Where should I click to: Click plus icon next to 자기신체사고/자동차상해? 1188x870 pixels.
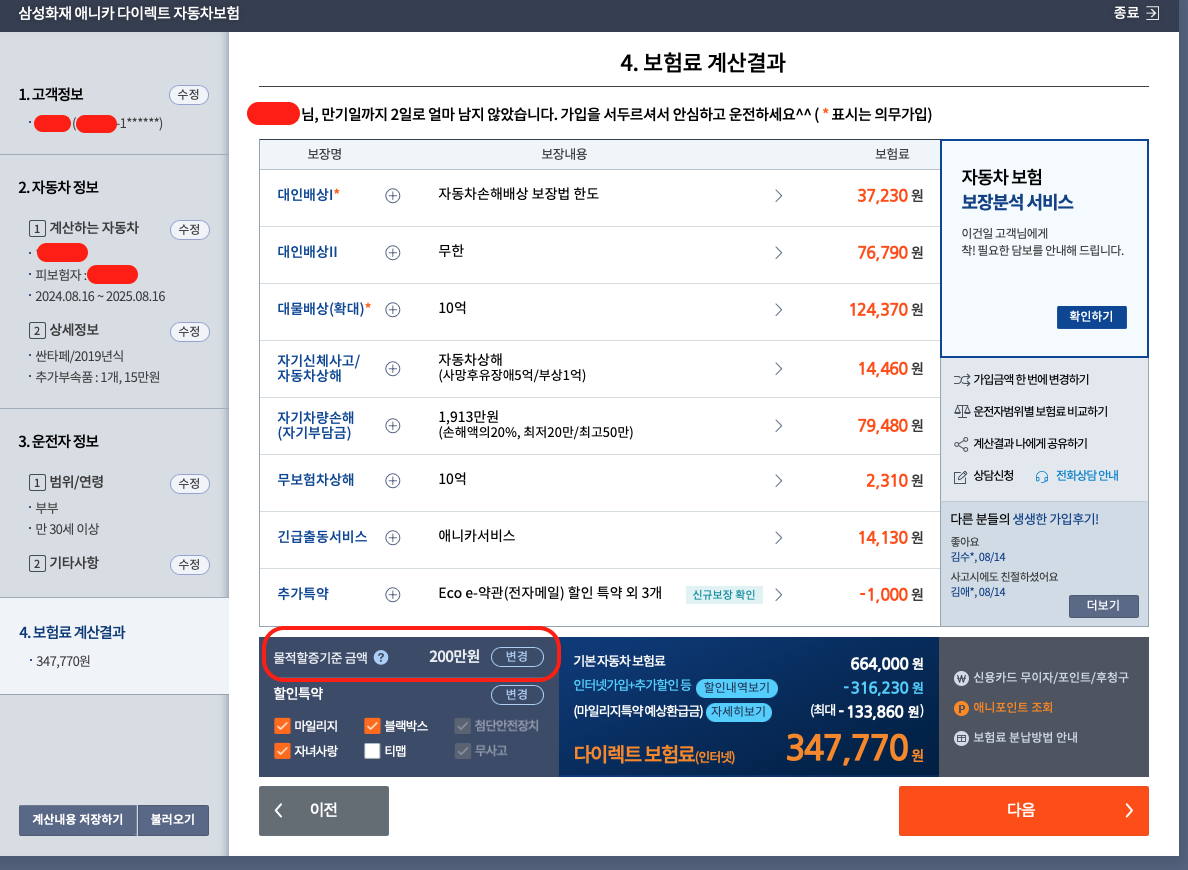(392, 368)
